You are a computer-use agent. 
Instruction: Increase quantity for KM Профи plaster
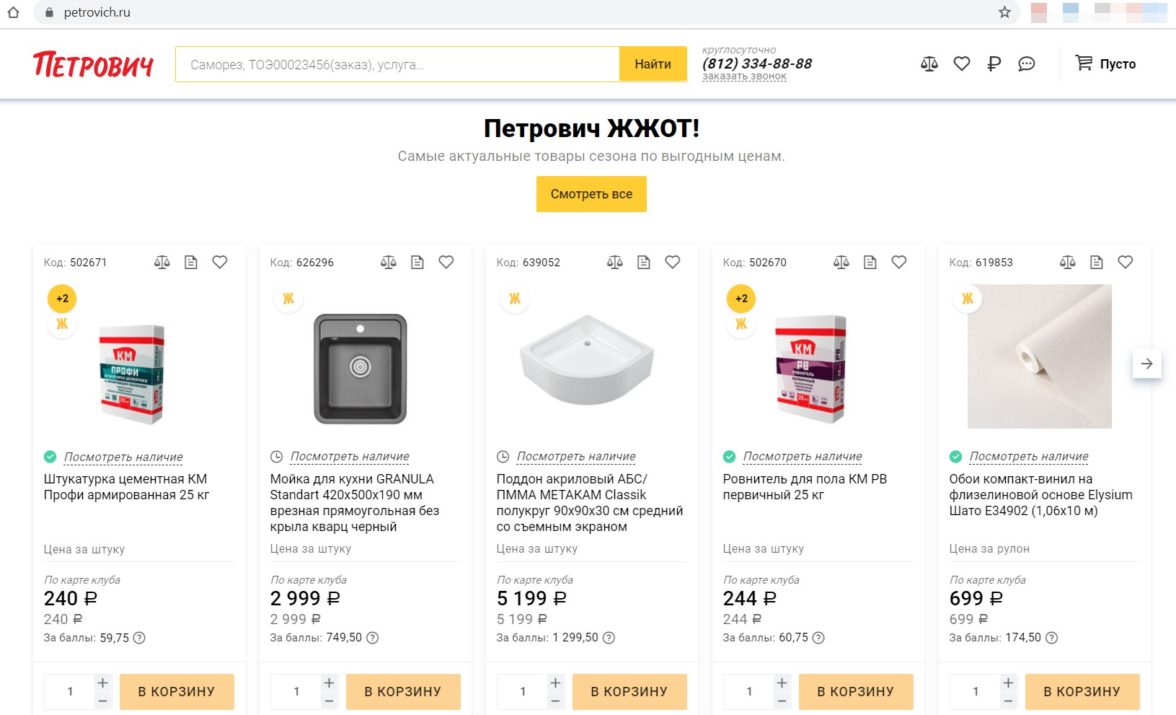tap(103, 682)
